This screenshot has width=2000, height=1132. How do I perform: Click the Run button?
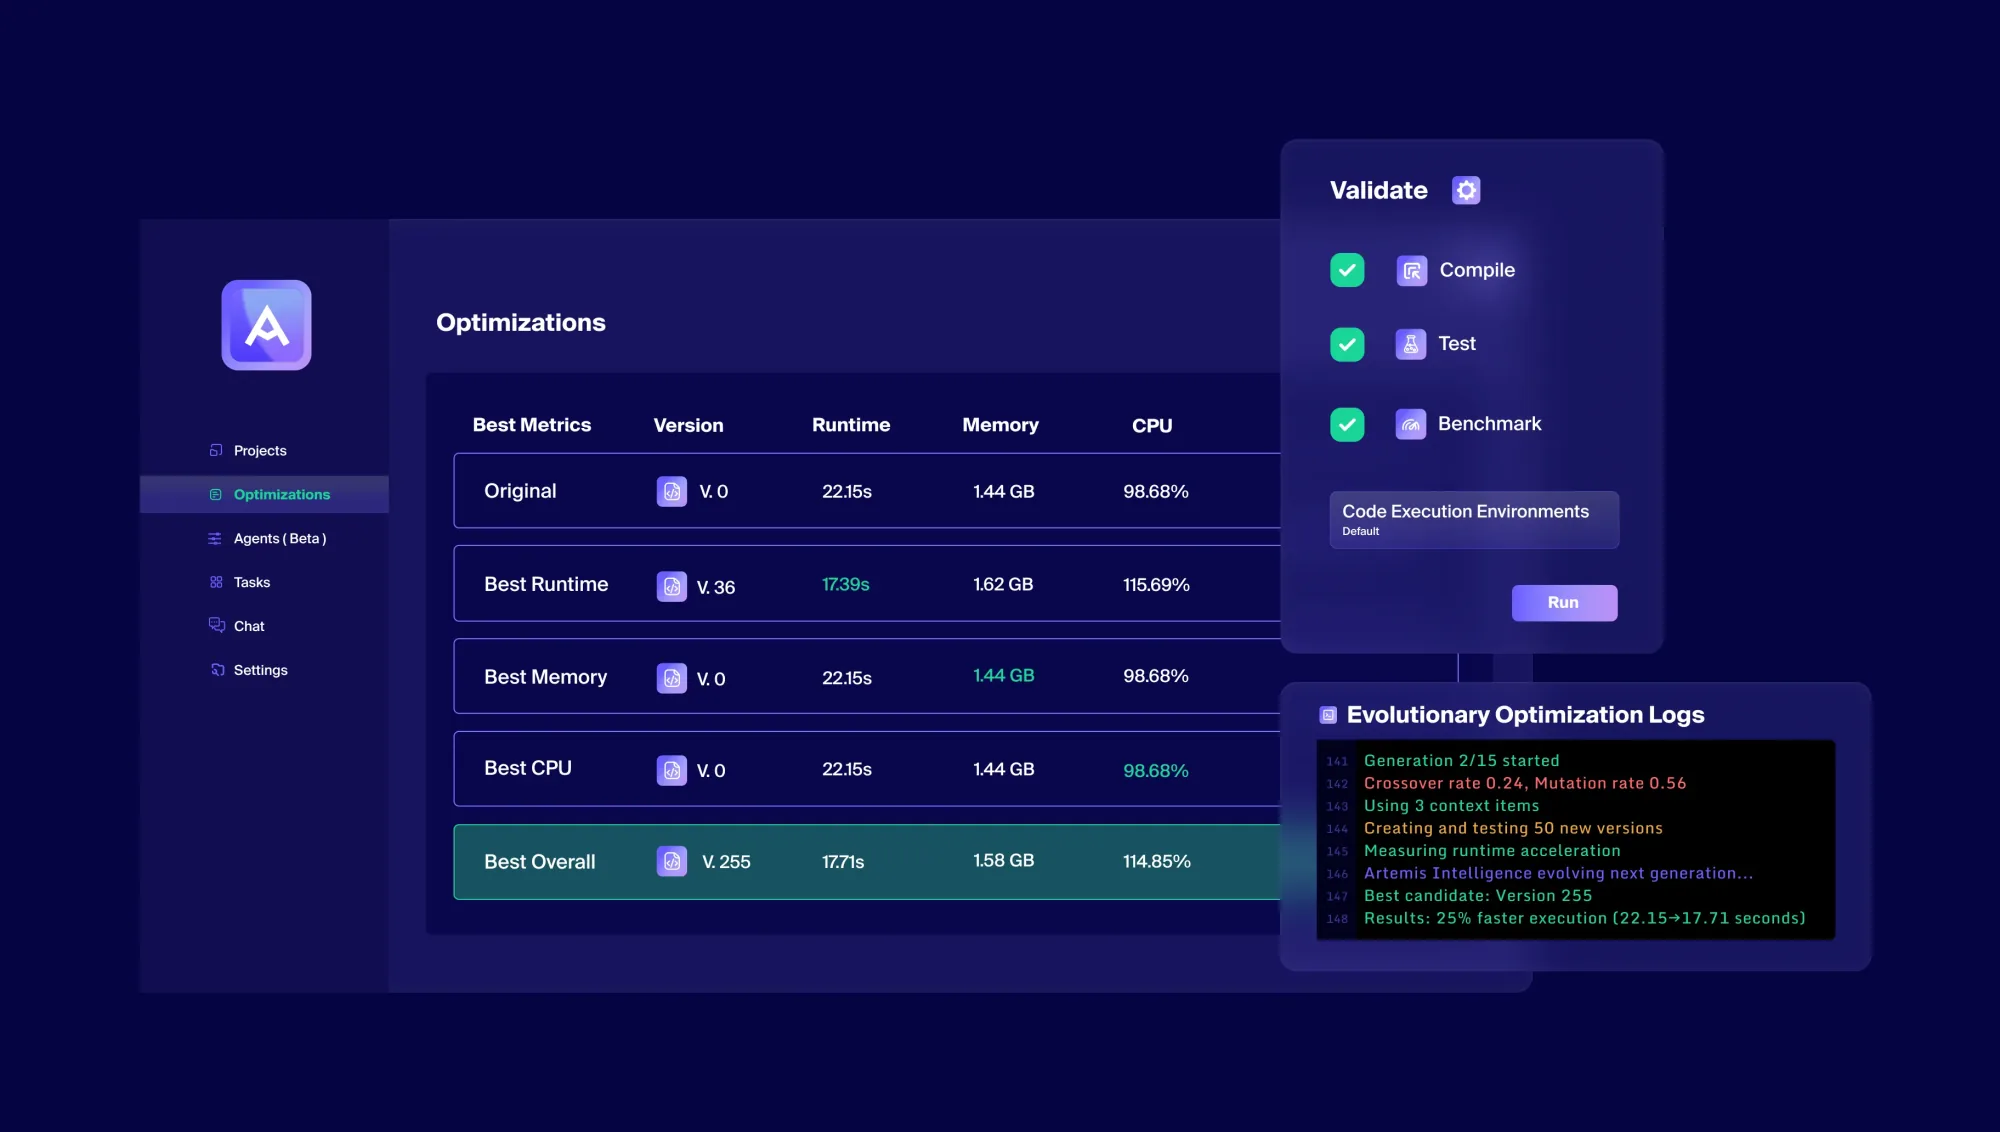click(x=1564, y=603)
